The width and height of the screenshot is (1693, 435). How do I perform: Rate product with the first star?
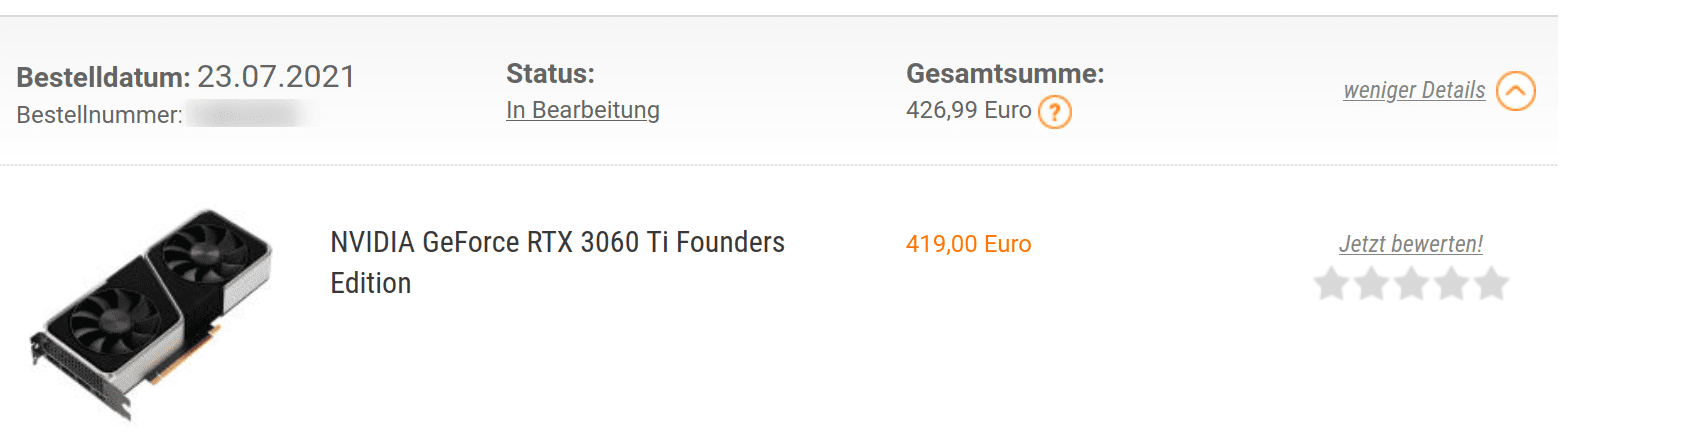pyautogui.click(x=1331, y=284)
